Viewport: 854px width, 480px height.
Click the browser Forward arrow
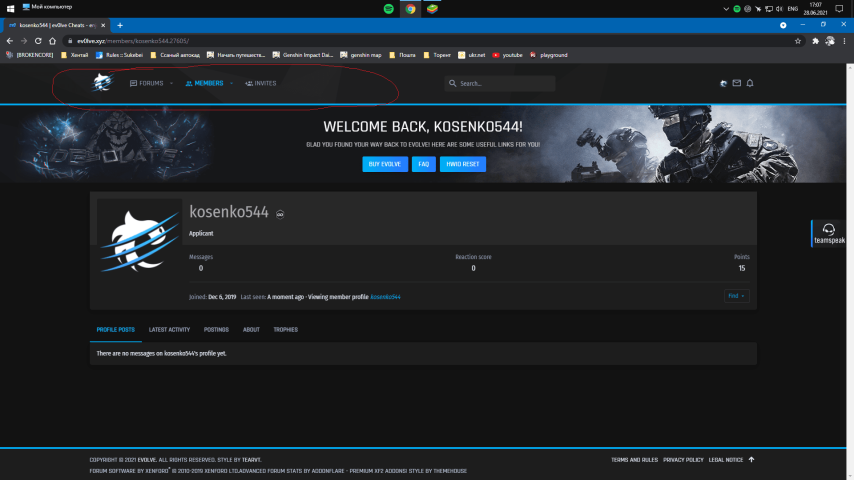(24, 41)
